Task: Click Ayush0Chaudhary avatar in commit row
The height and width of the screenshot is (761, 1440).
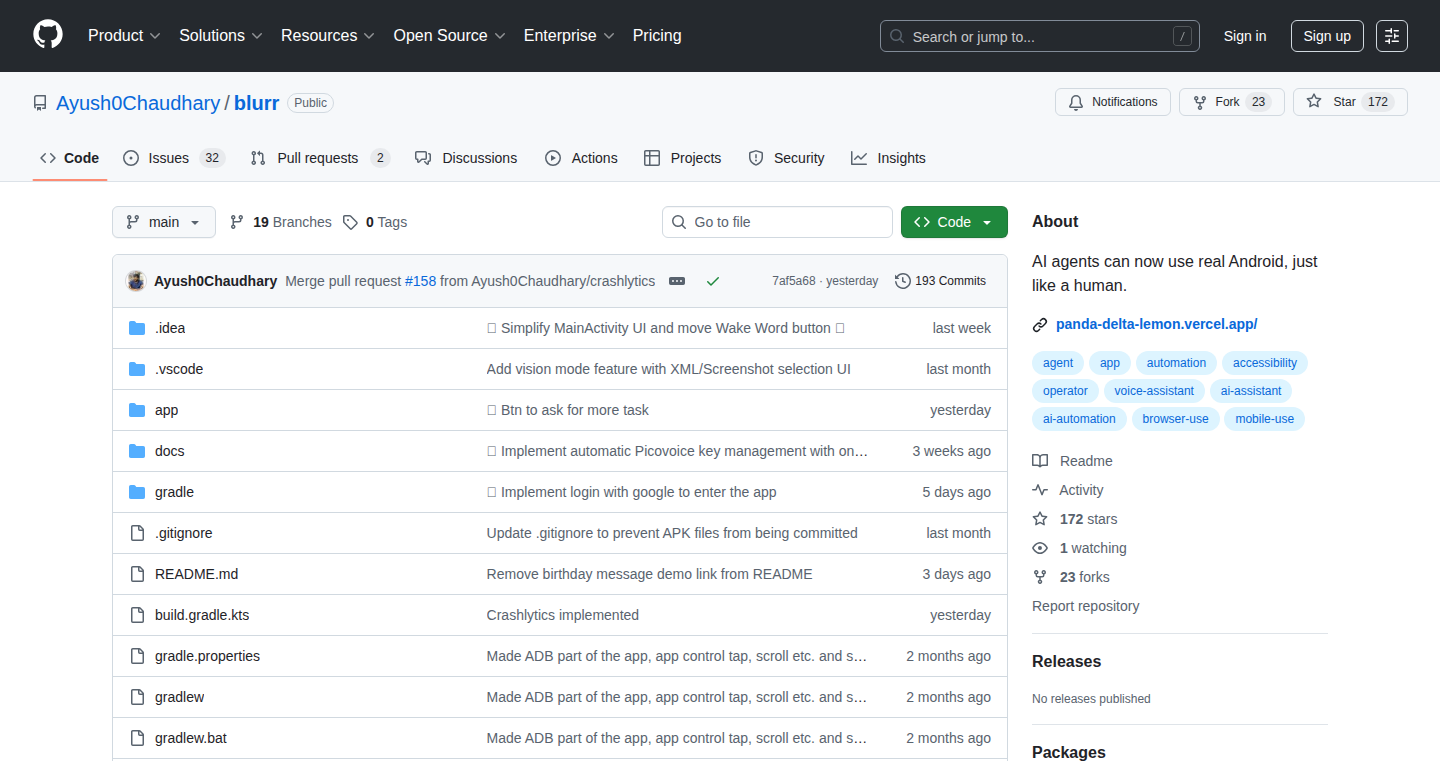Action: click(x=136, y=281)
